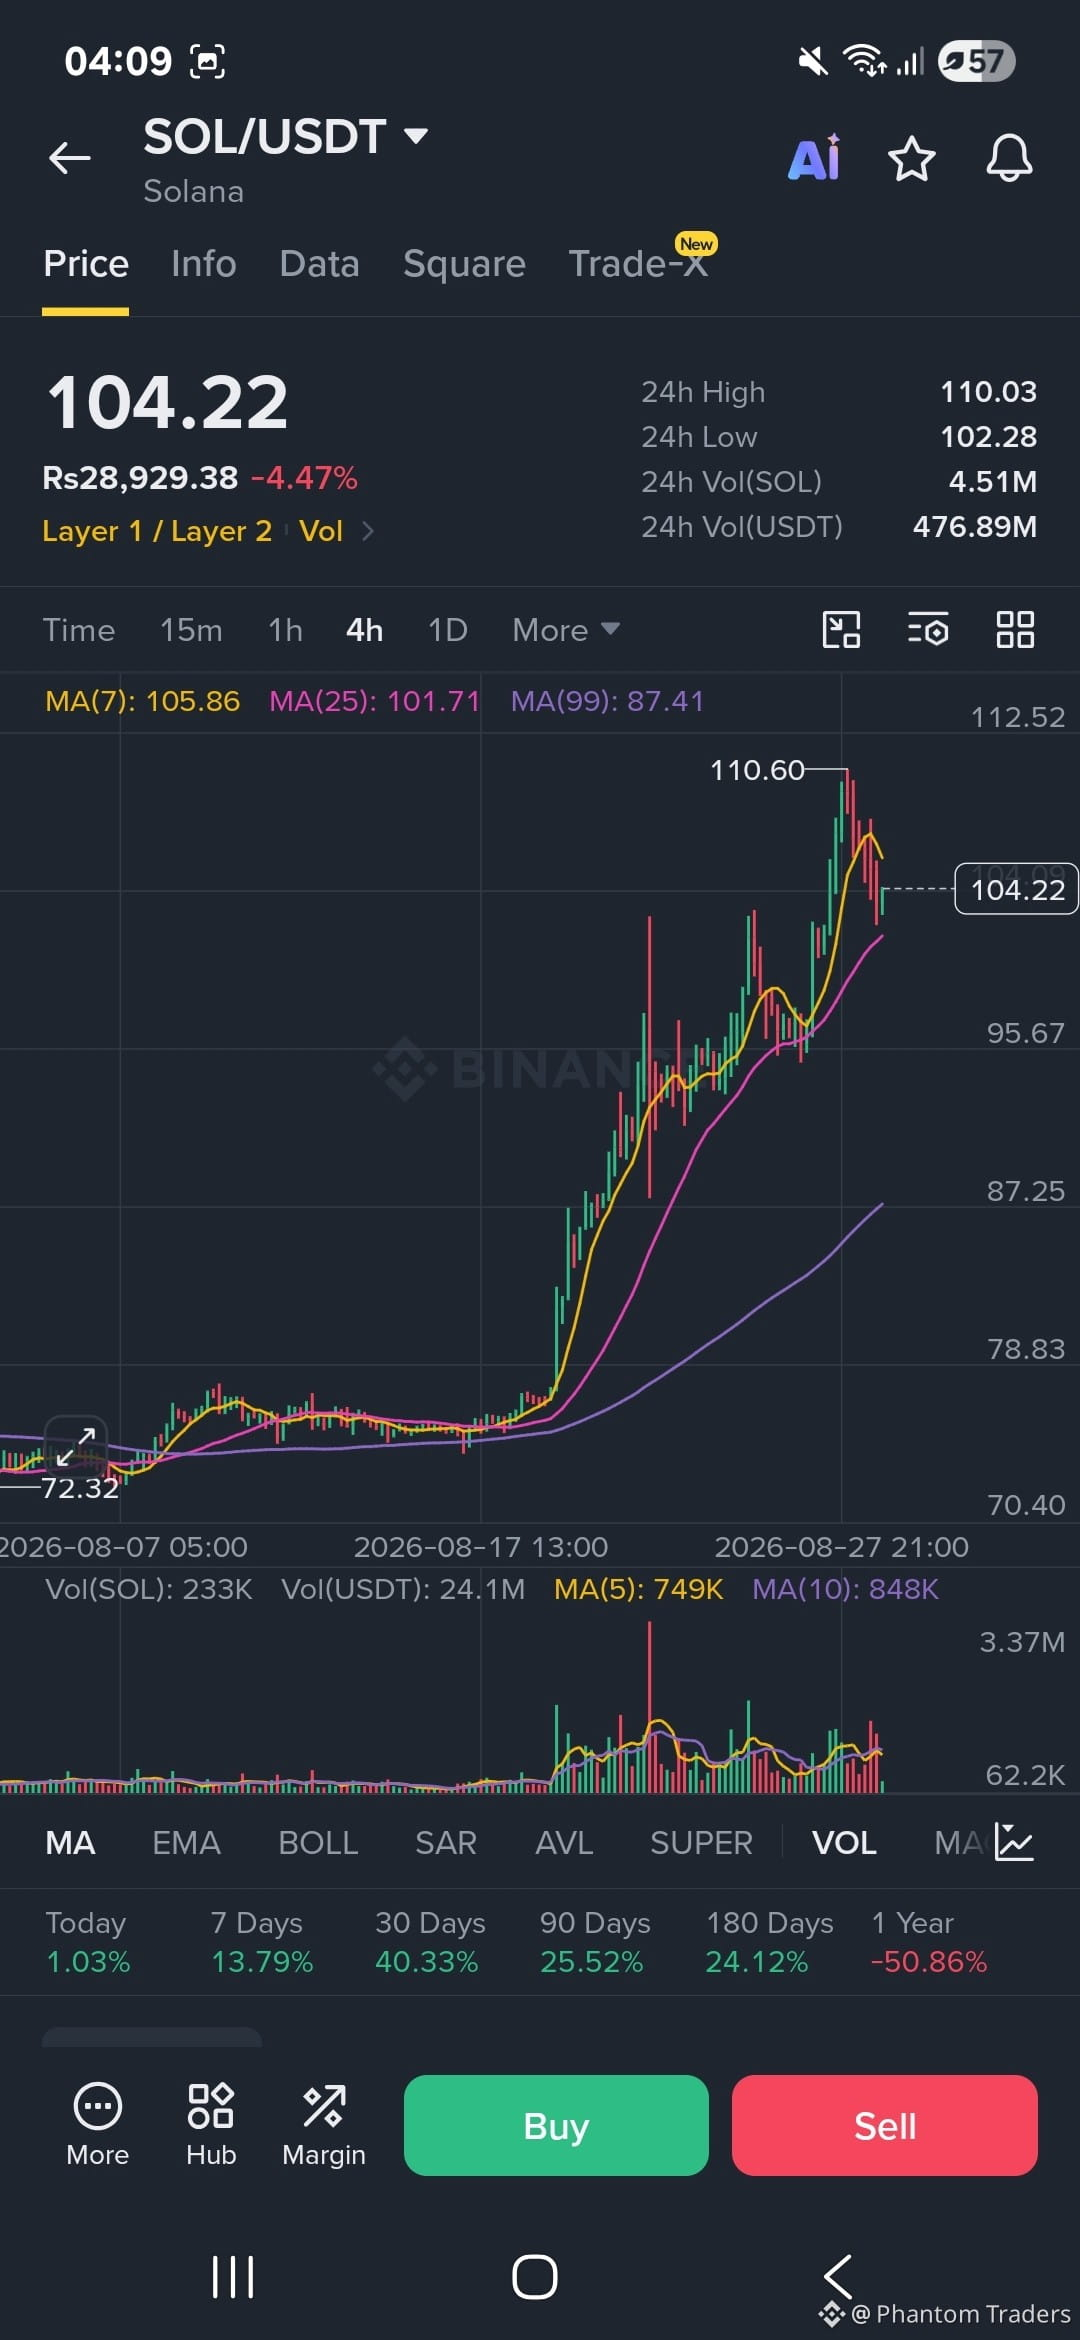Tap the MA(5): 749K volume label

pyautogui.click(x=638, y=1589)
